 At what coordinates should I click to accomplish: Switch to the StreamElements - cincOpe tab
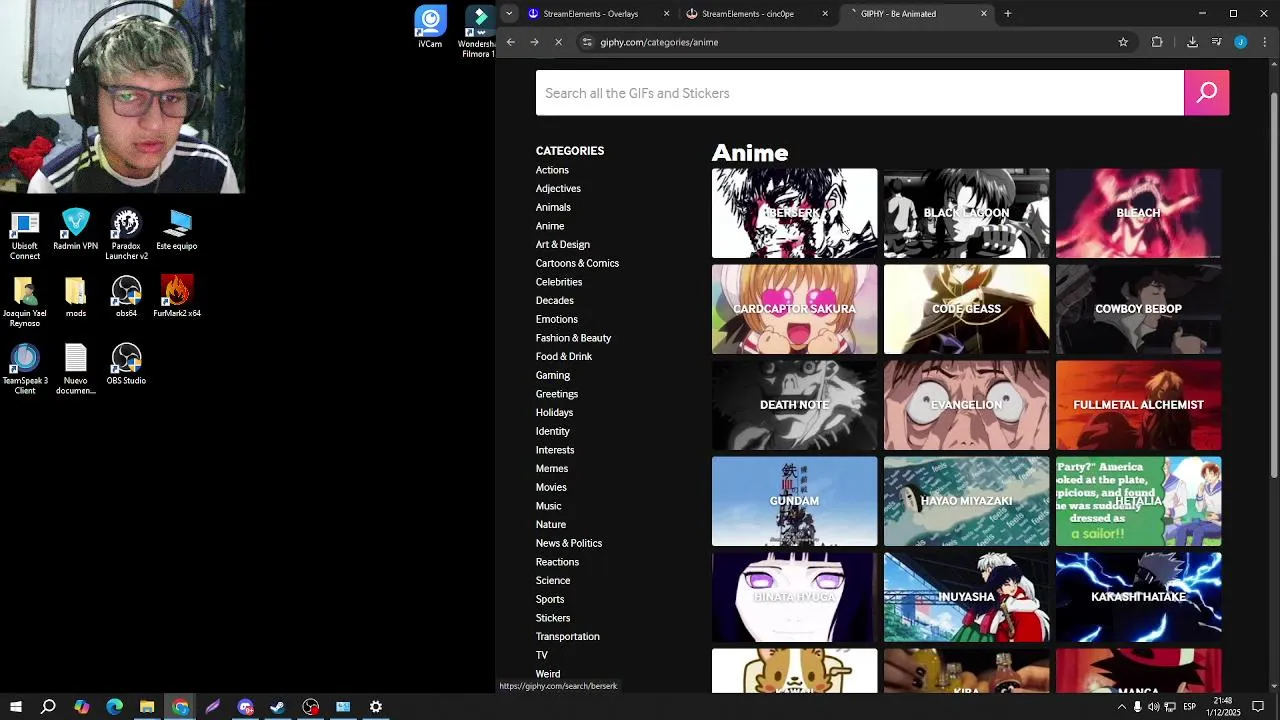point(757,14)
